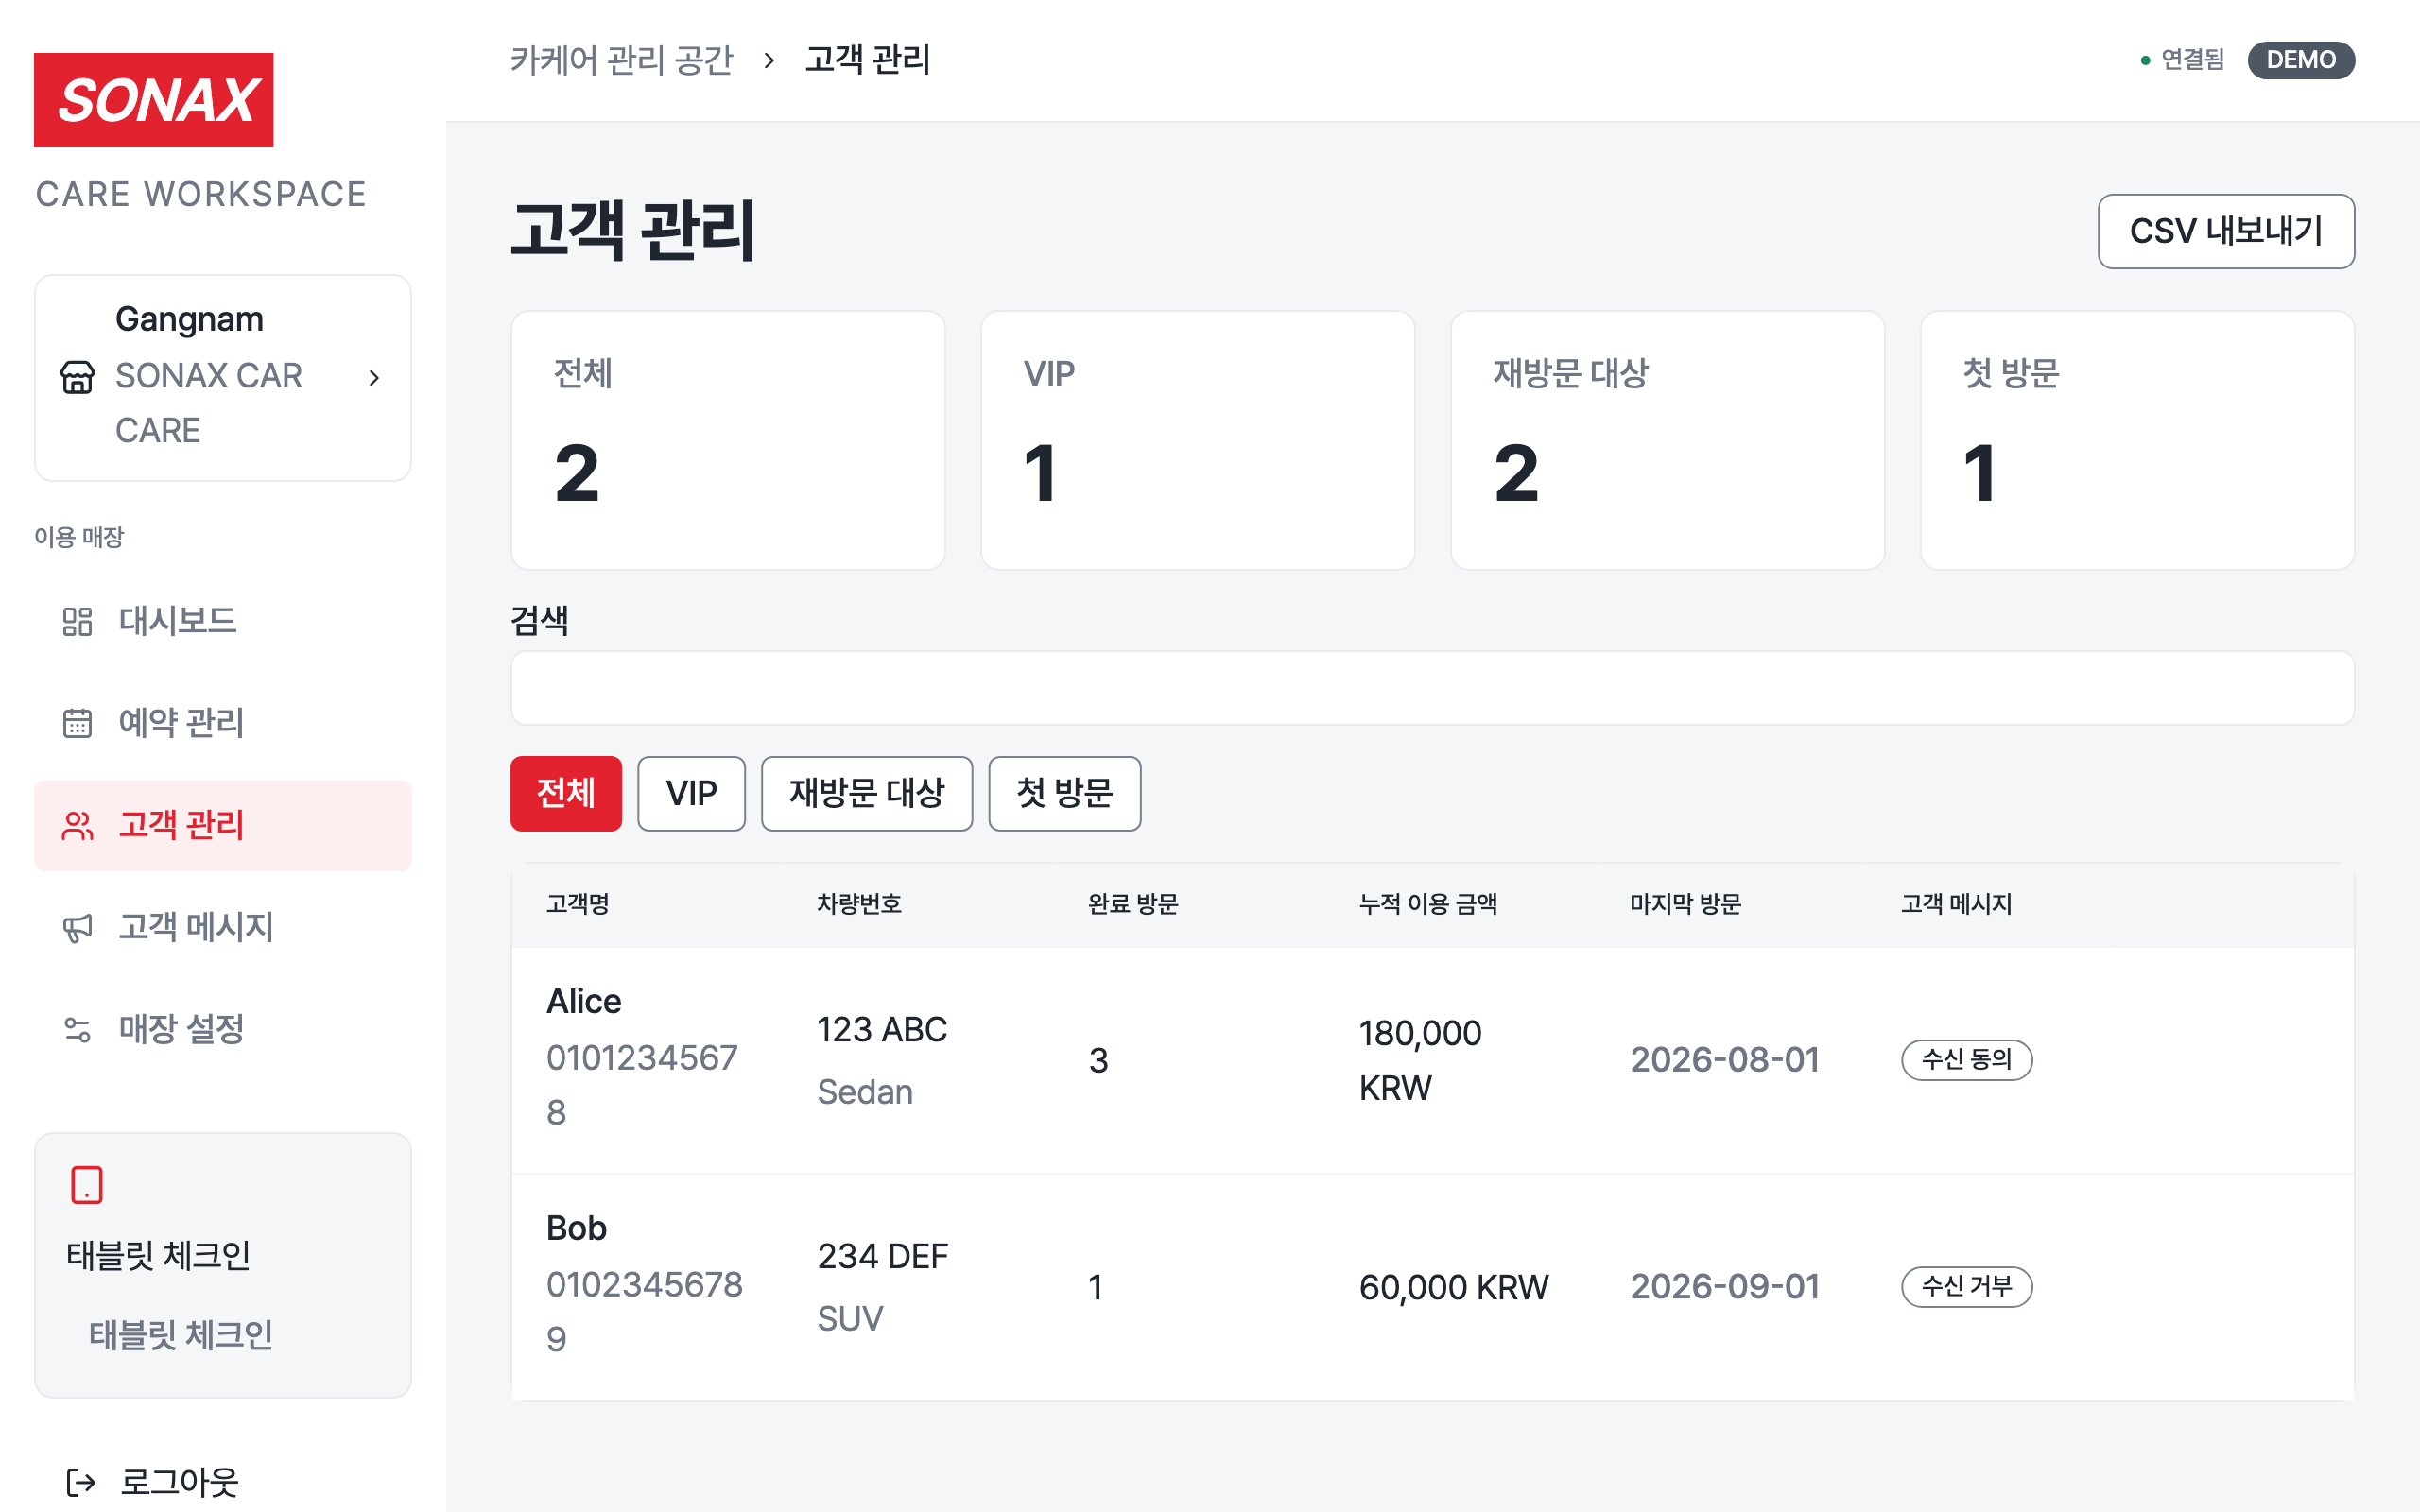
Task: Click the red tablet icon
Action: click(x=87, y=1185)
